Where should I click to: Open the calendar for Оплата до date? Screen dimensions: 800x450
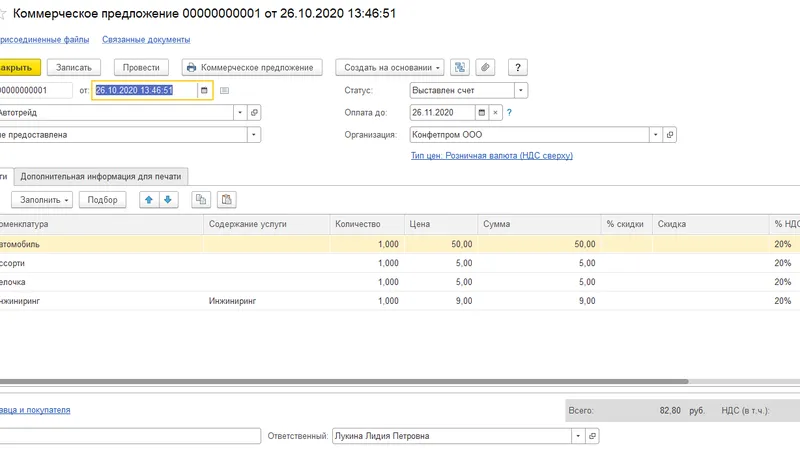(482, 112)
